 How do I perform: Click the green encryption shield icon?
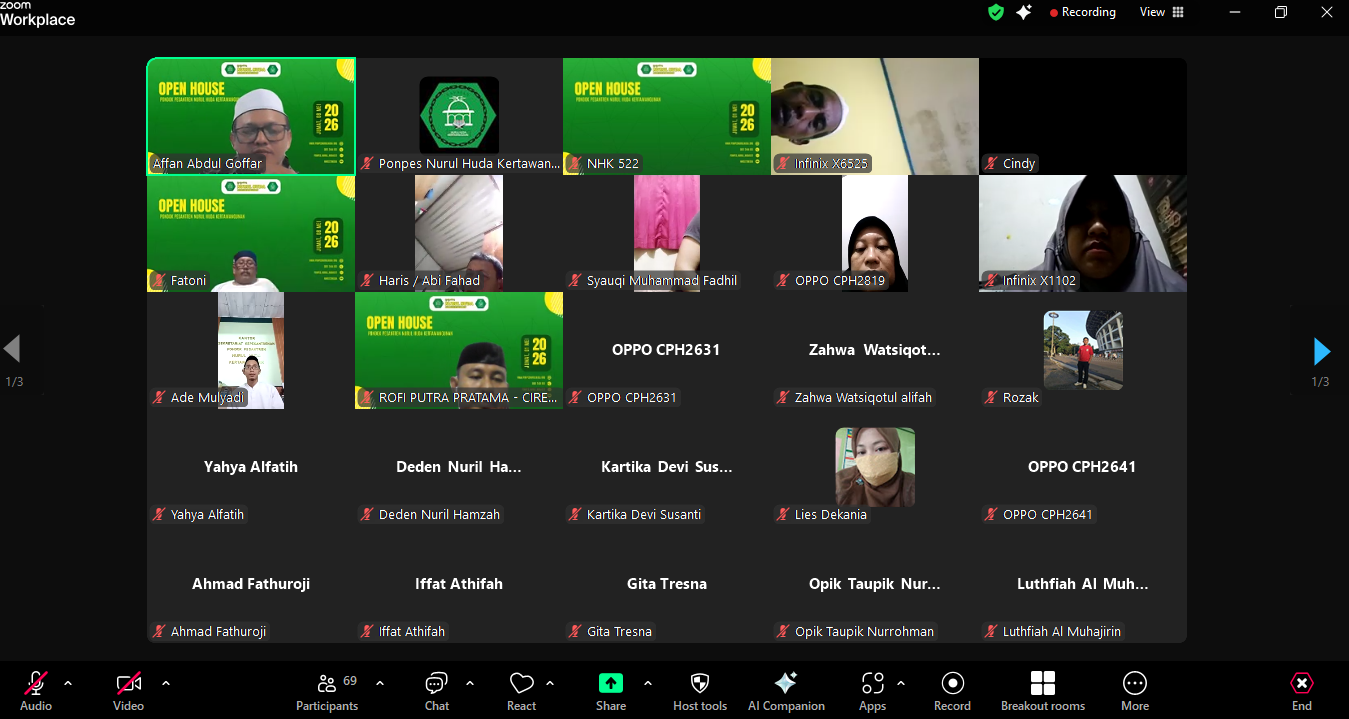[x=995, y=12]
